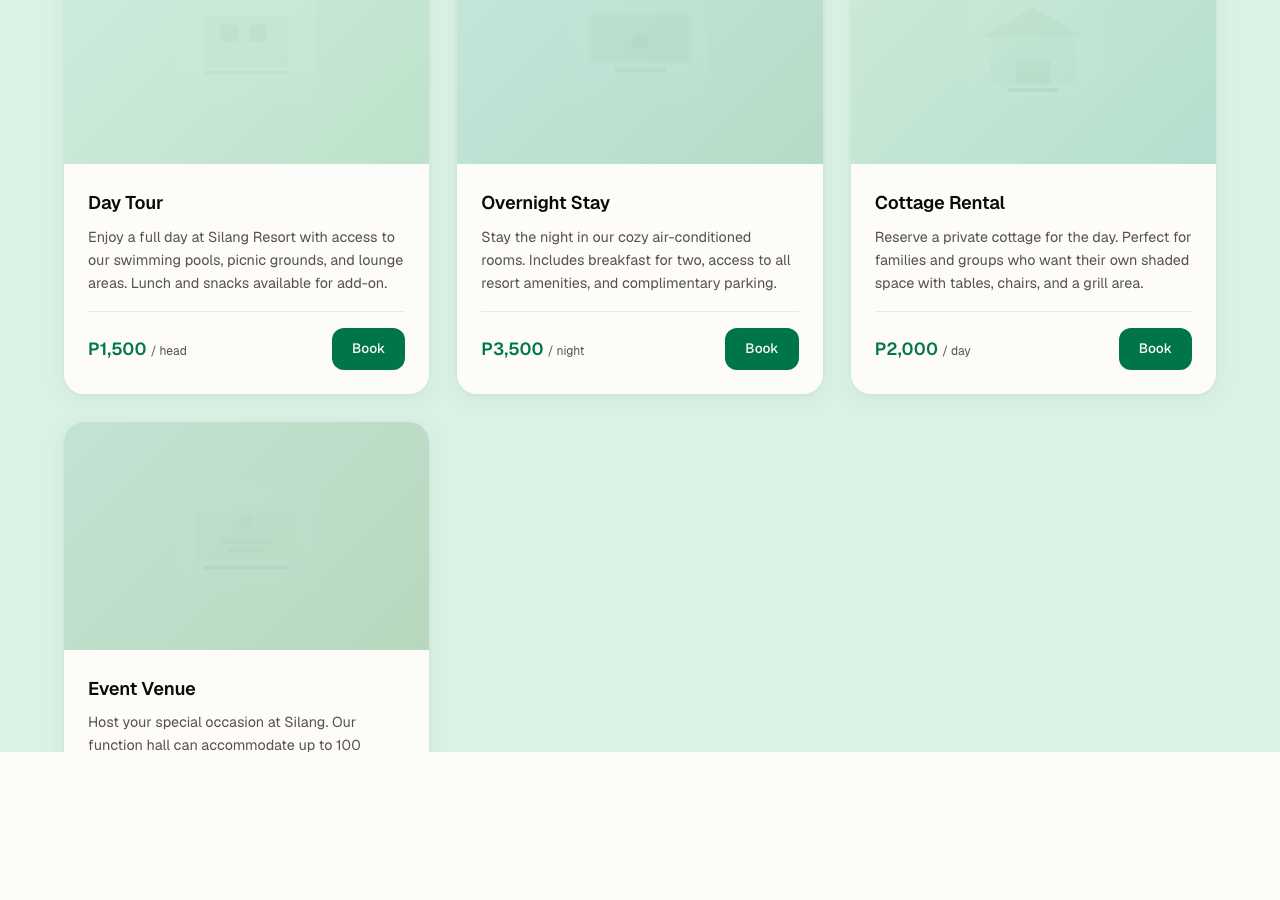Book the Overnight Stay package
Viewport: 1280px width, 900px height.
(761, 349)
